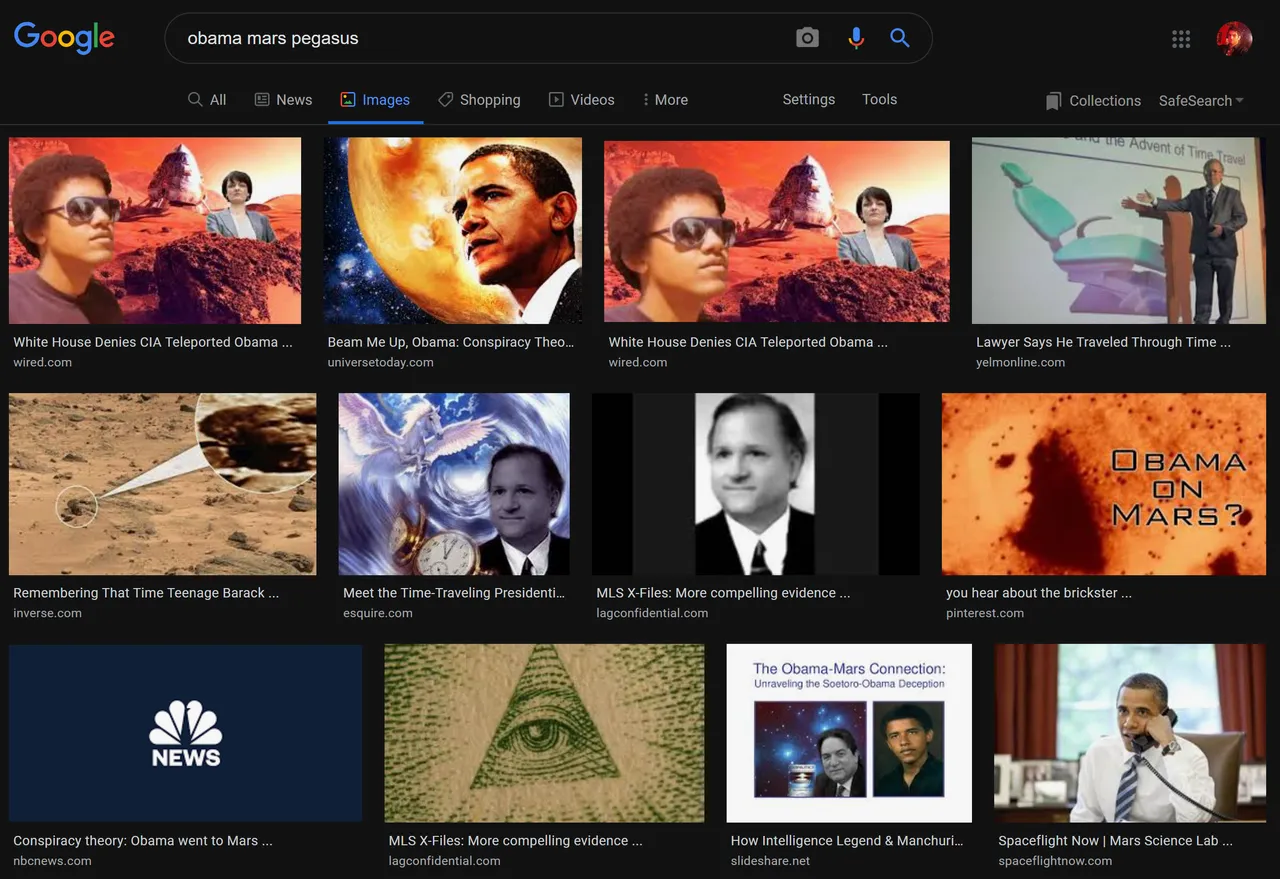Switch to the News tab
Screen dimensions: 1280x879
[x=283, y=100]
